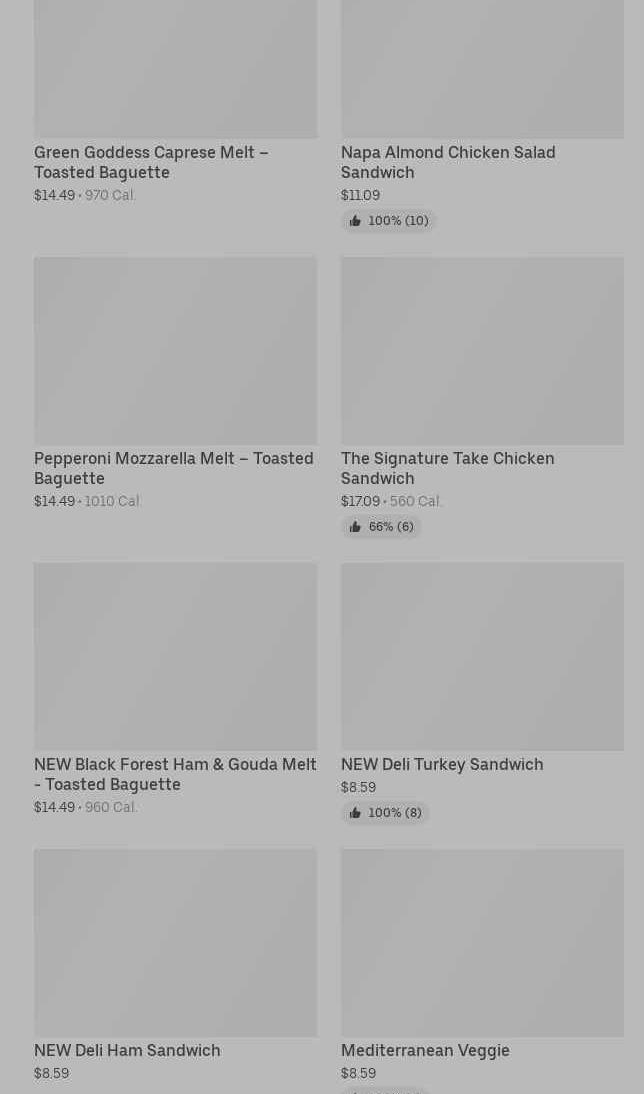Open Pepperoni Mozzarella Melt – Toasted Baguette title
This screenshot has width=644, height=1094.
[173, 468]
